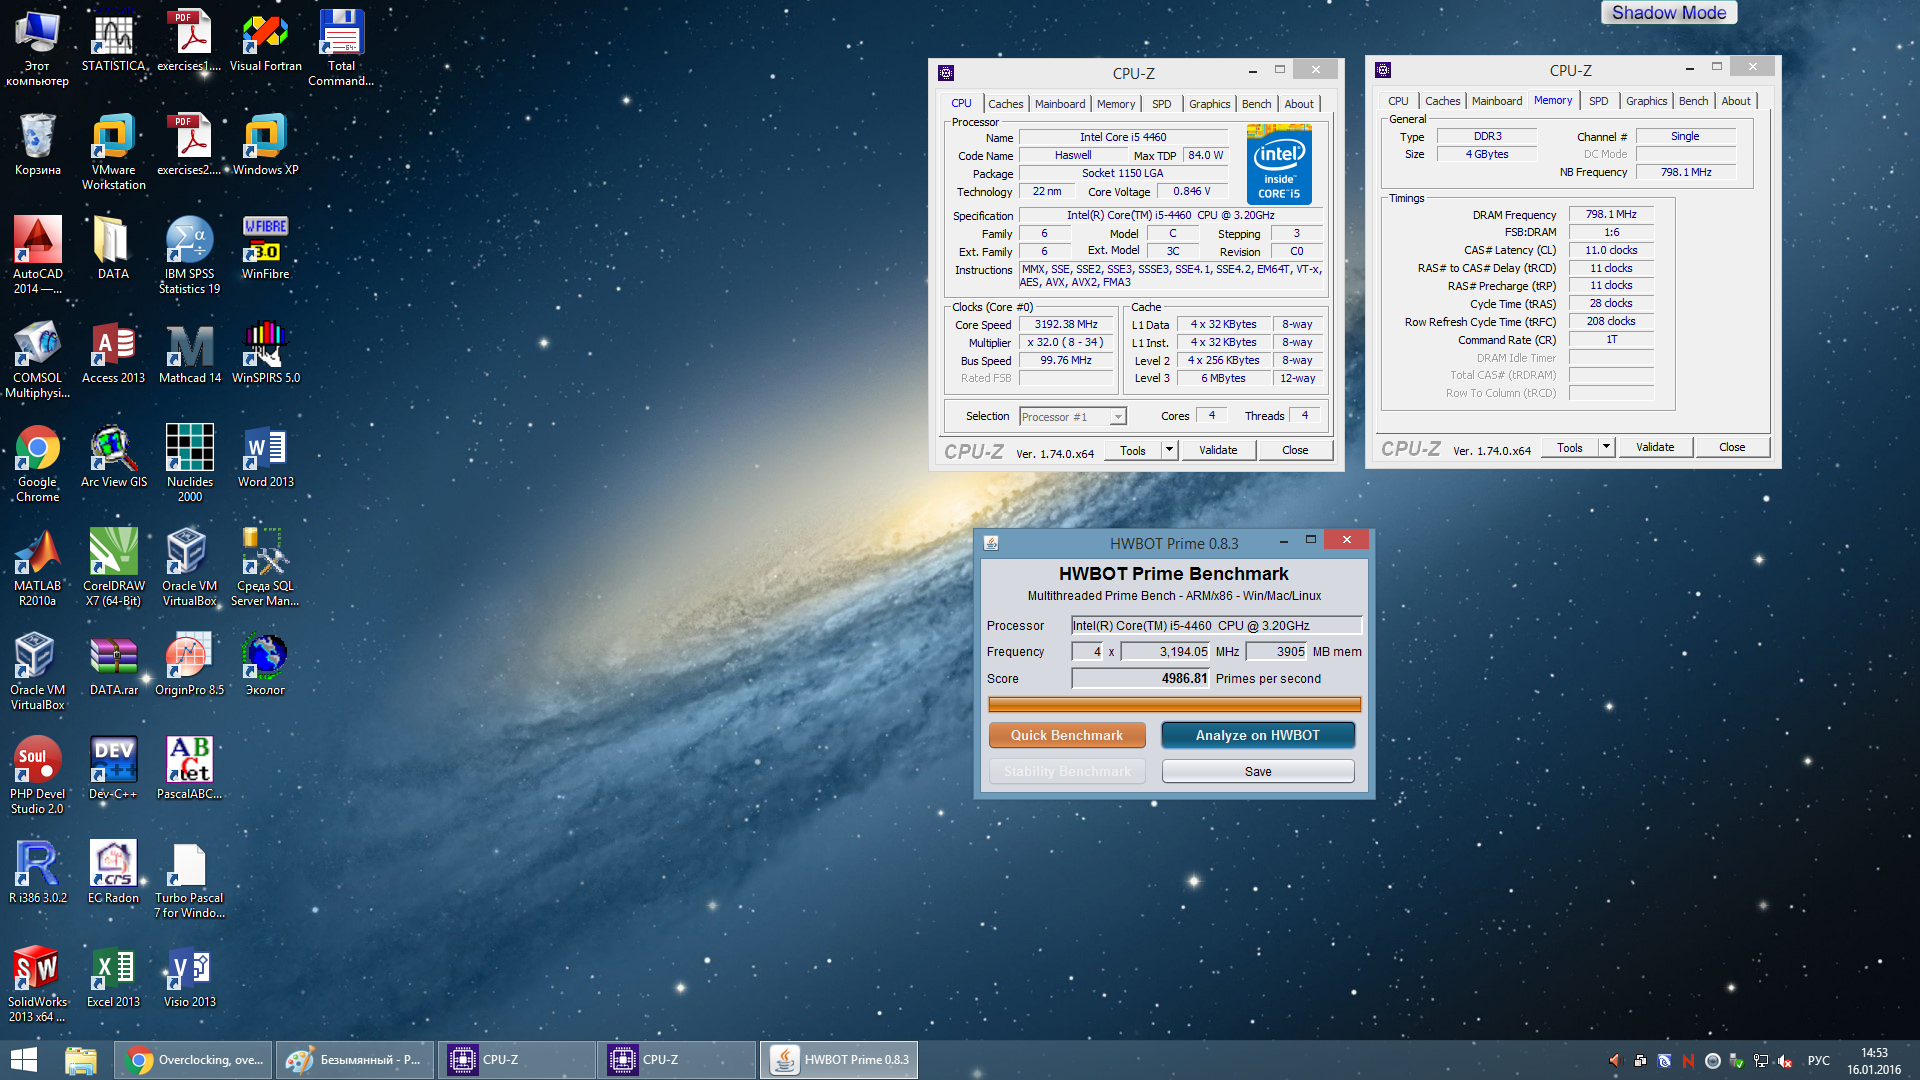Click the Processor name field in HWBOT
Screen dimensions: 1920x1080
point(1216,625)
